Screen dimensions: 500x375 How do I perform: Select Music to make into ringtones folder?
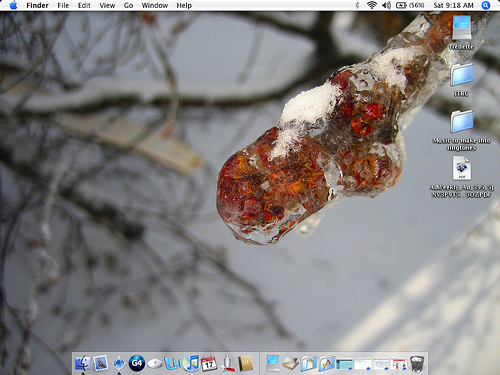click(x=462, y=122)
